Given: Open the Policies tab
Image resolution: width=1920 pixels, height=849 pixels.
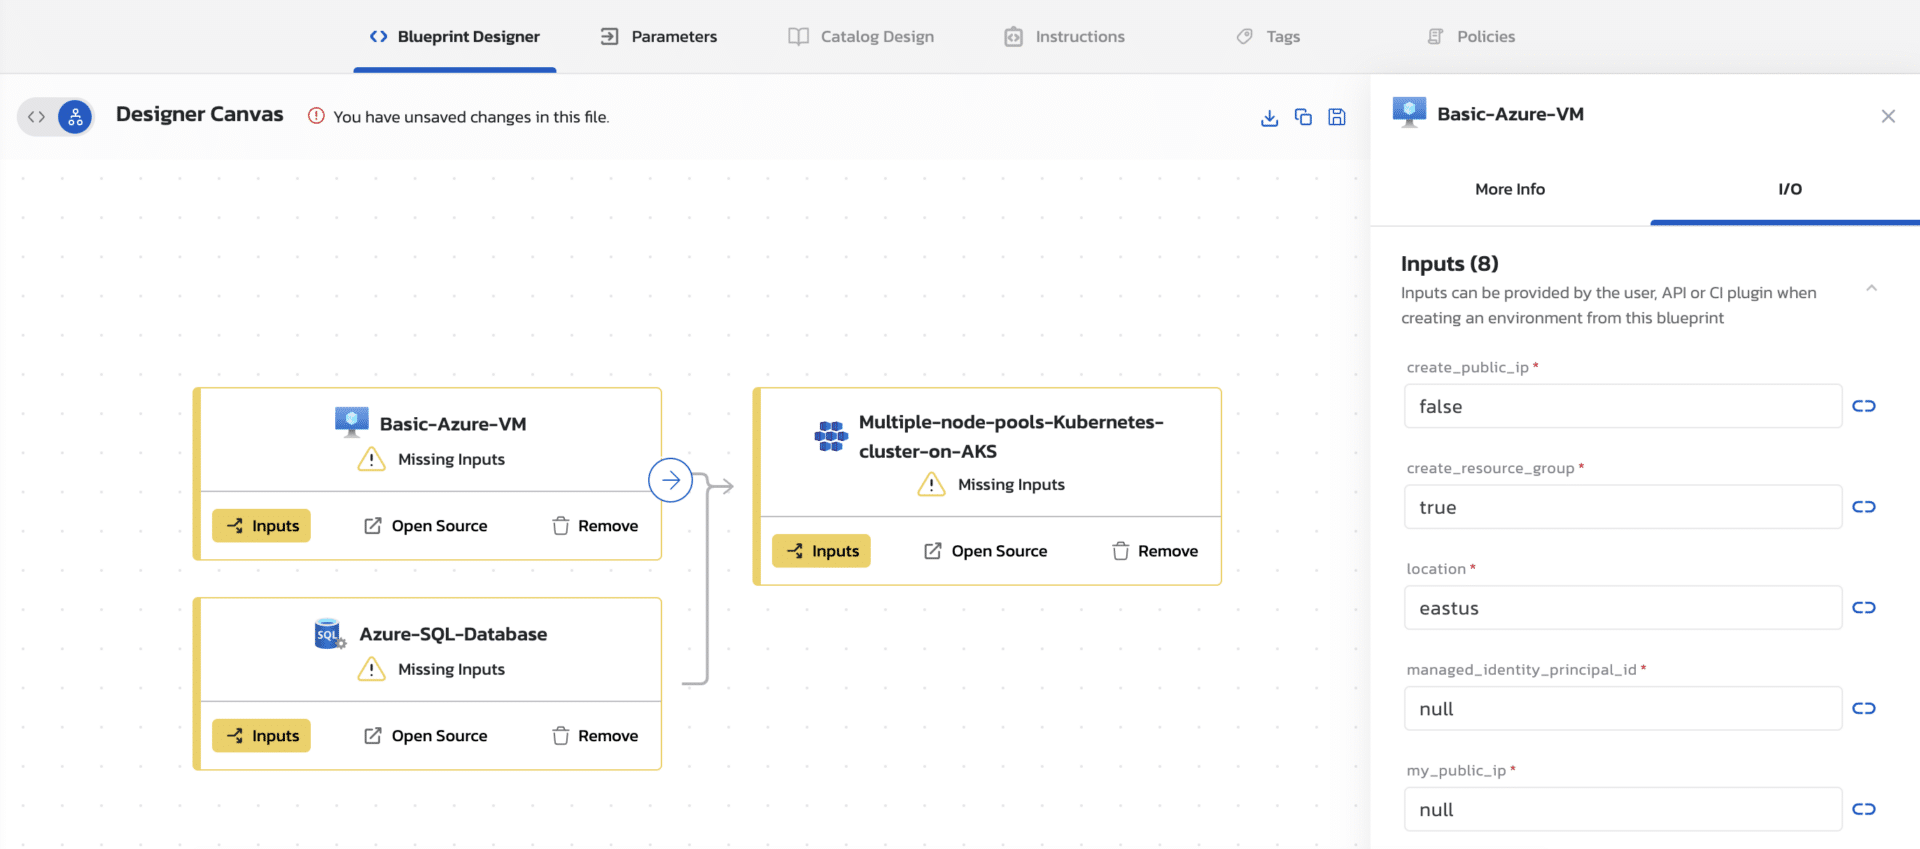Looking at the screenshot, I should click(x=1471, y=37).
